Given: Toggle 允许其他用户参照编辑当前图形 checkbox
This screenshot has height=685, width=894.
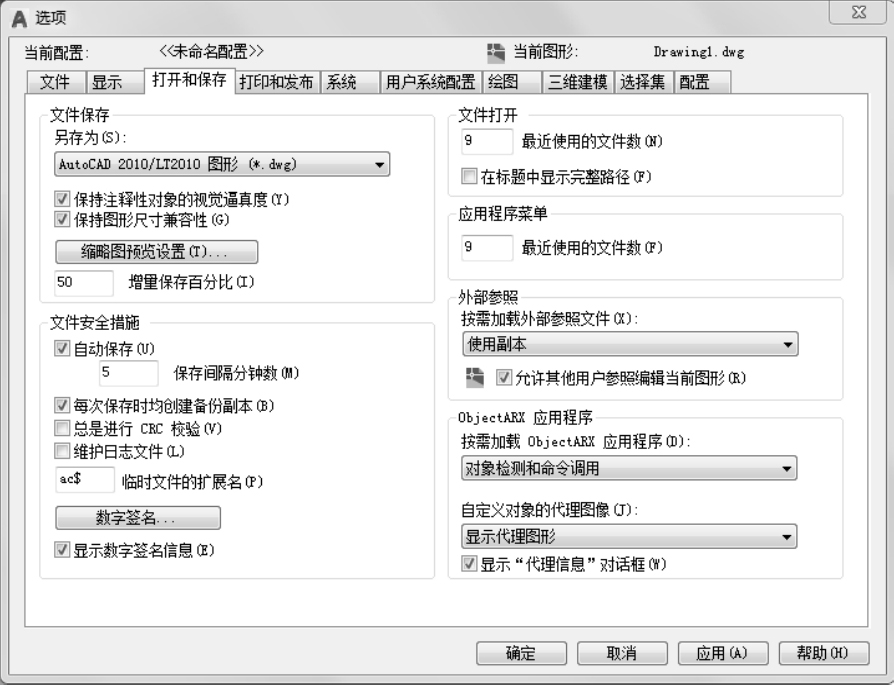Looking at the screenshot, I should pos(503,378).
